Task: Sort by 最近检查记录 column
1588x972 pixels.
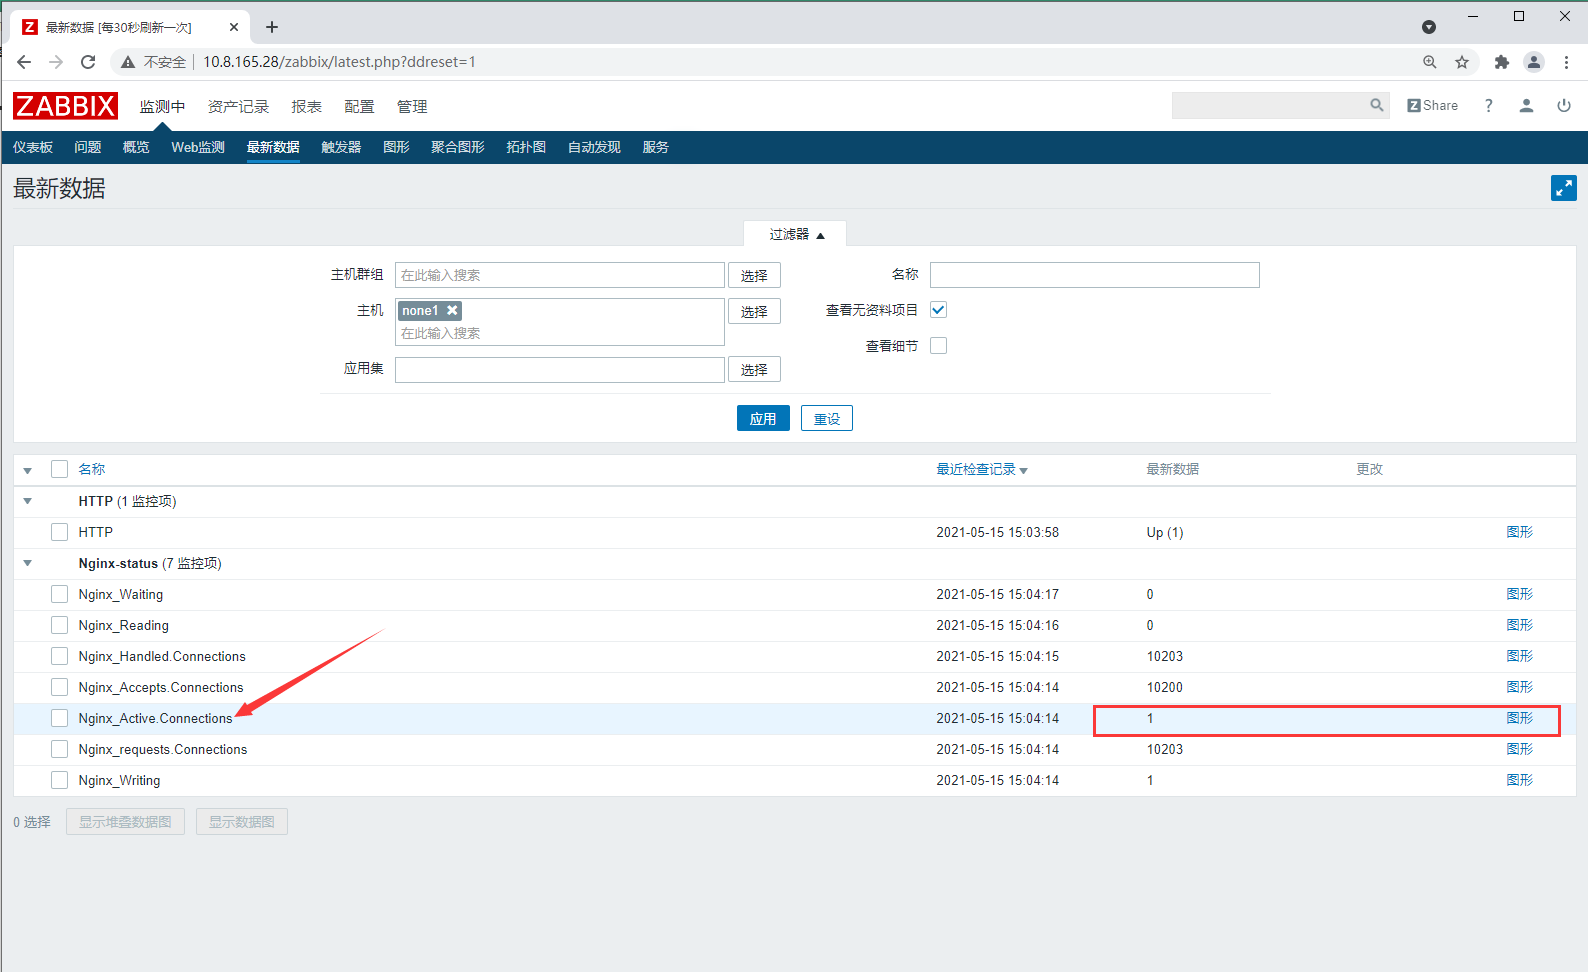Action: click(981, 469)
